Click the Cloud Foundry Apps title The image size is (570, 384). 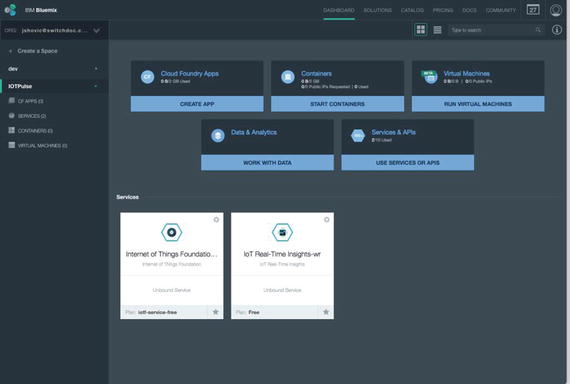pos(190,73)
